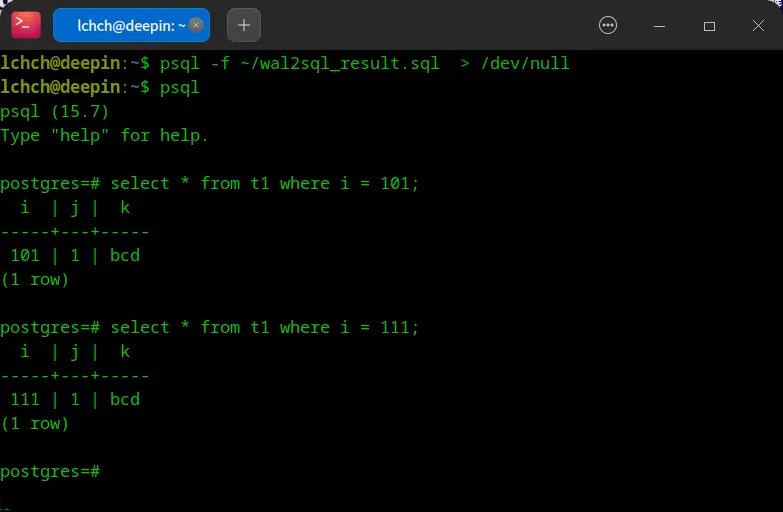
Task: Click the result row starting with 101
Action: tap(75, 255)
